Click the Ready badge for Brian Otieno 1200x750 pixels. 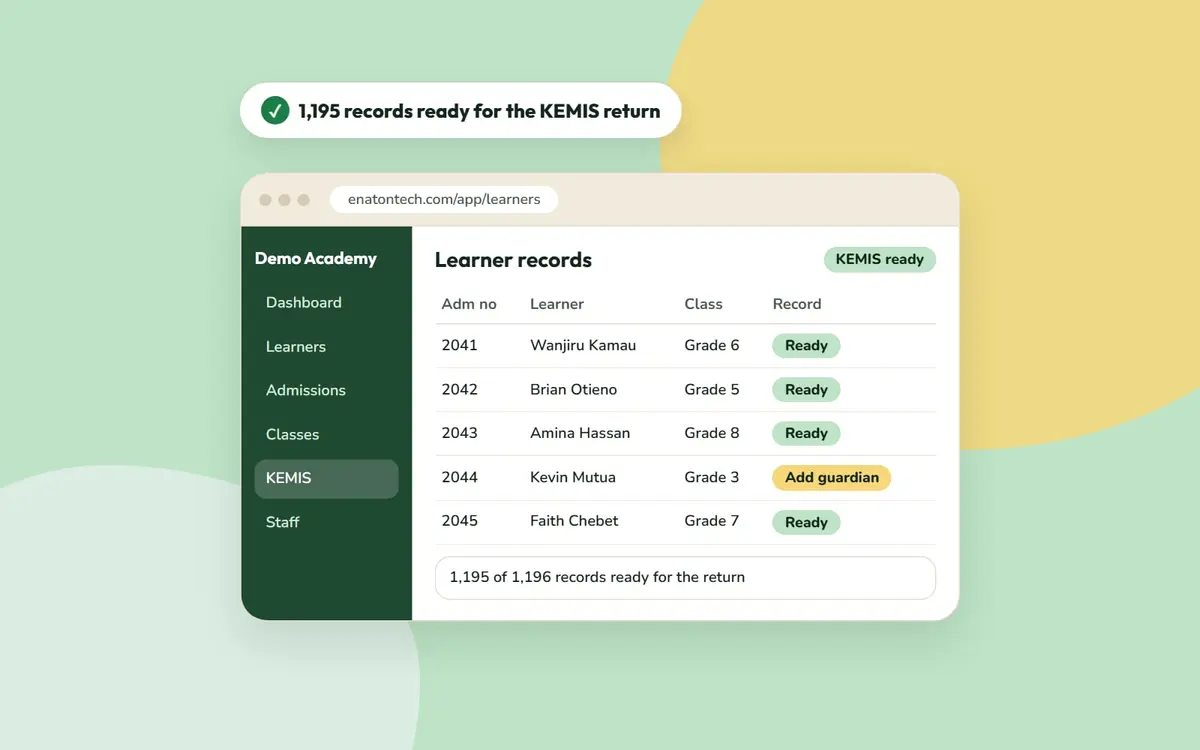(x=806, y=390)
